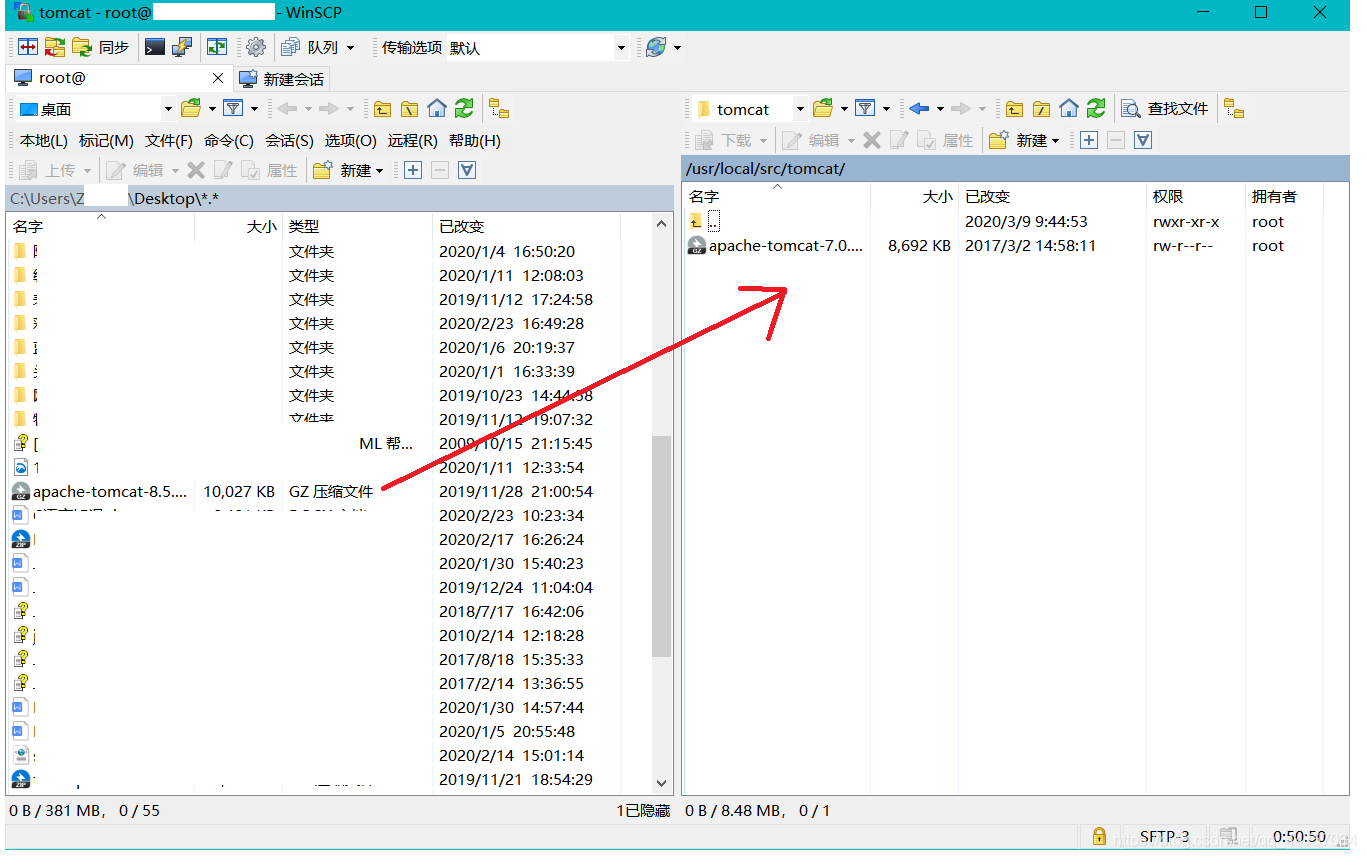
Task: Open the 帮助(H) menu
Action: [475, 141]
